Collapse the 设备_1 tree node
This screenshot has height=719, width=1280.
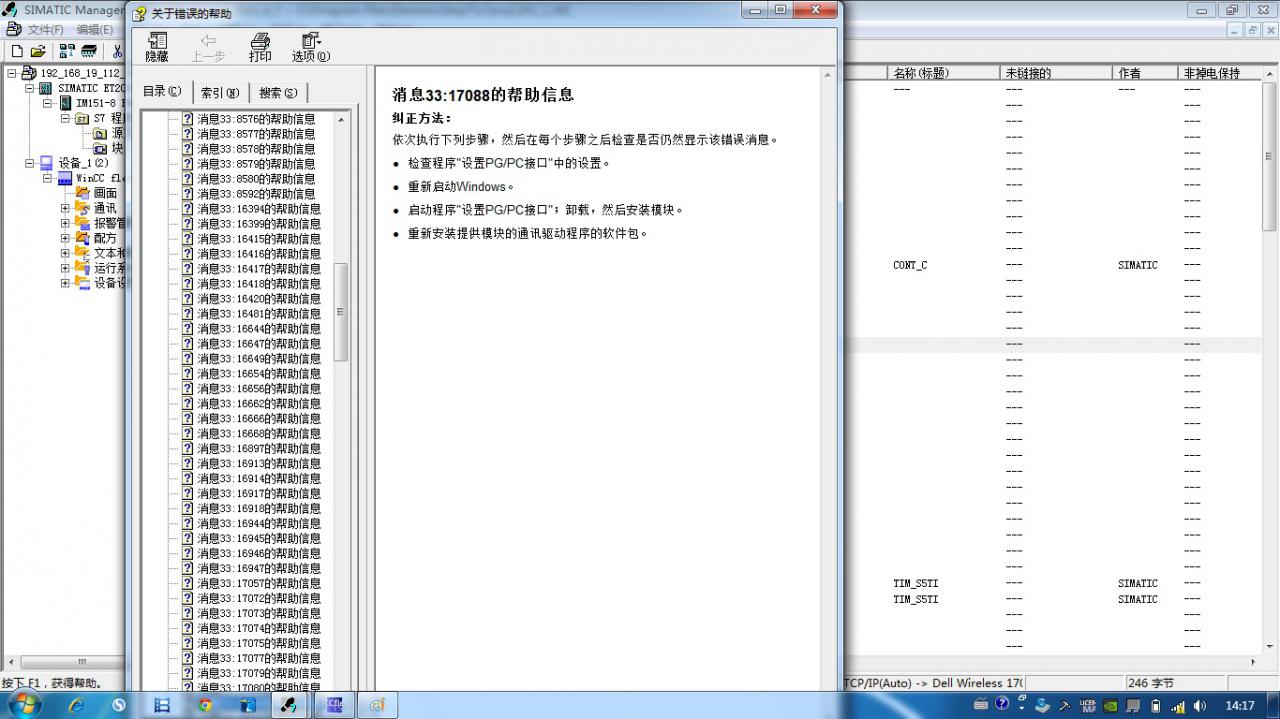click(29, 163)
